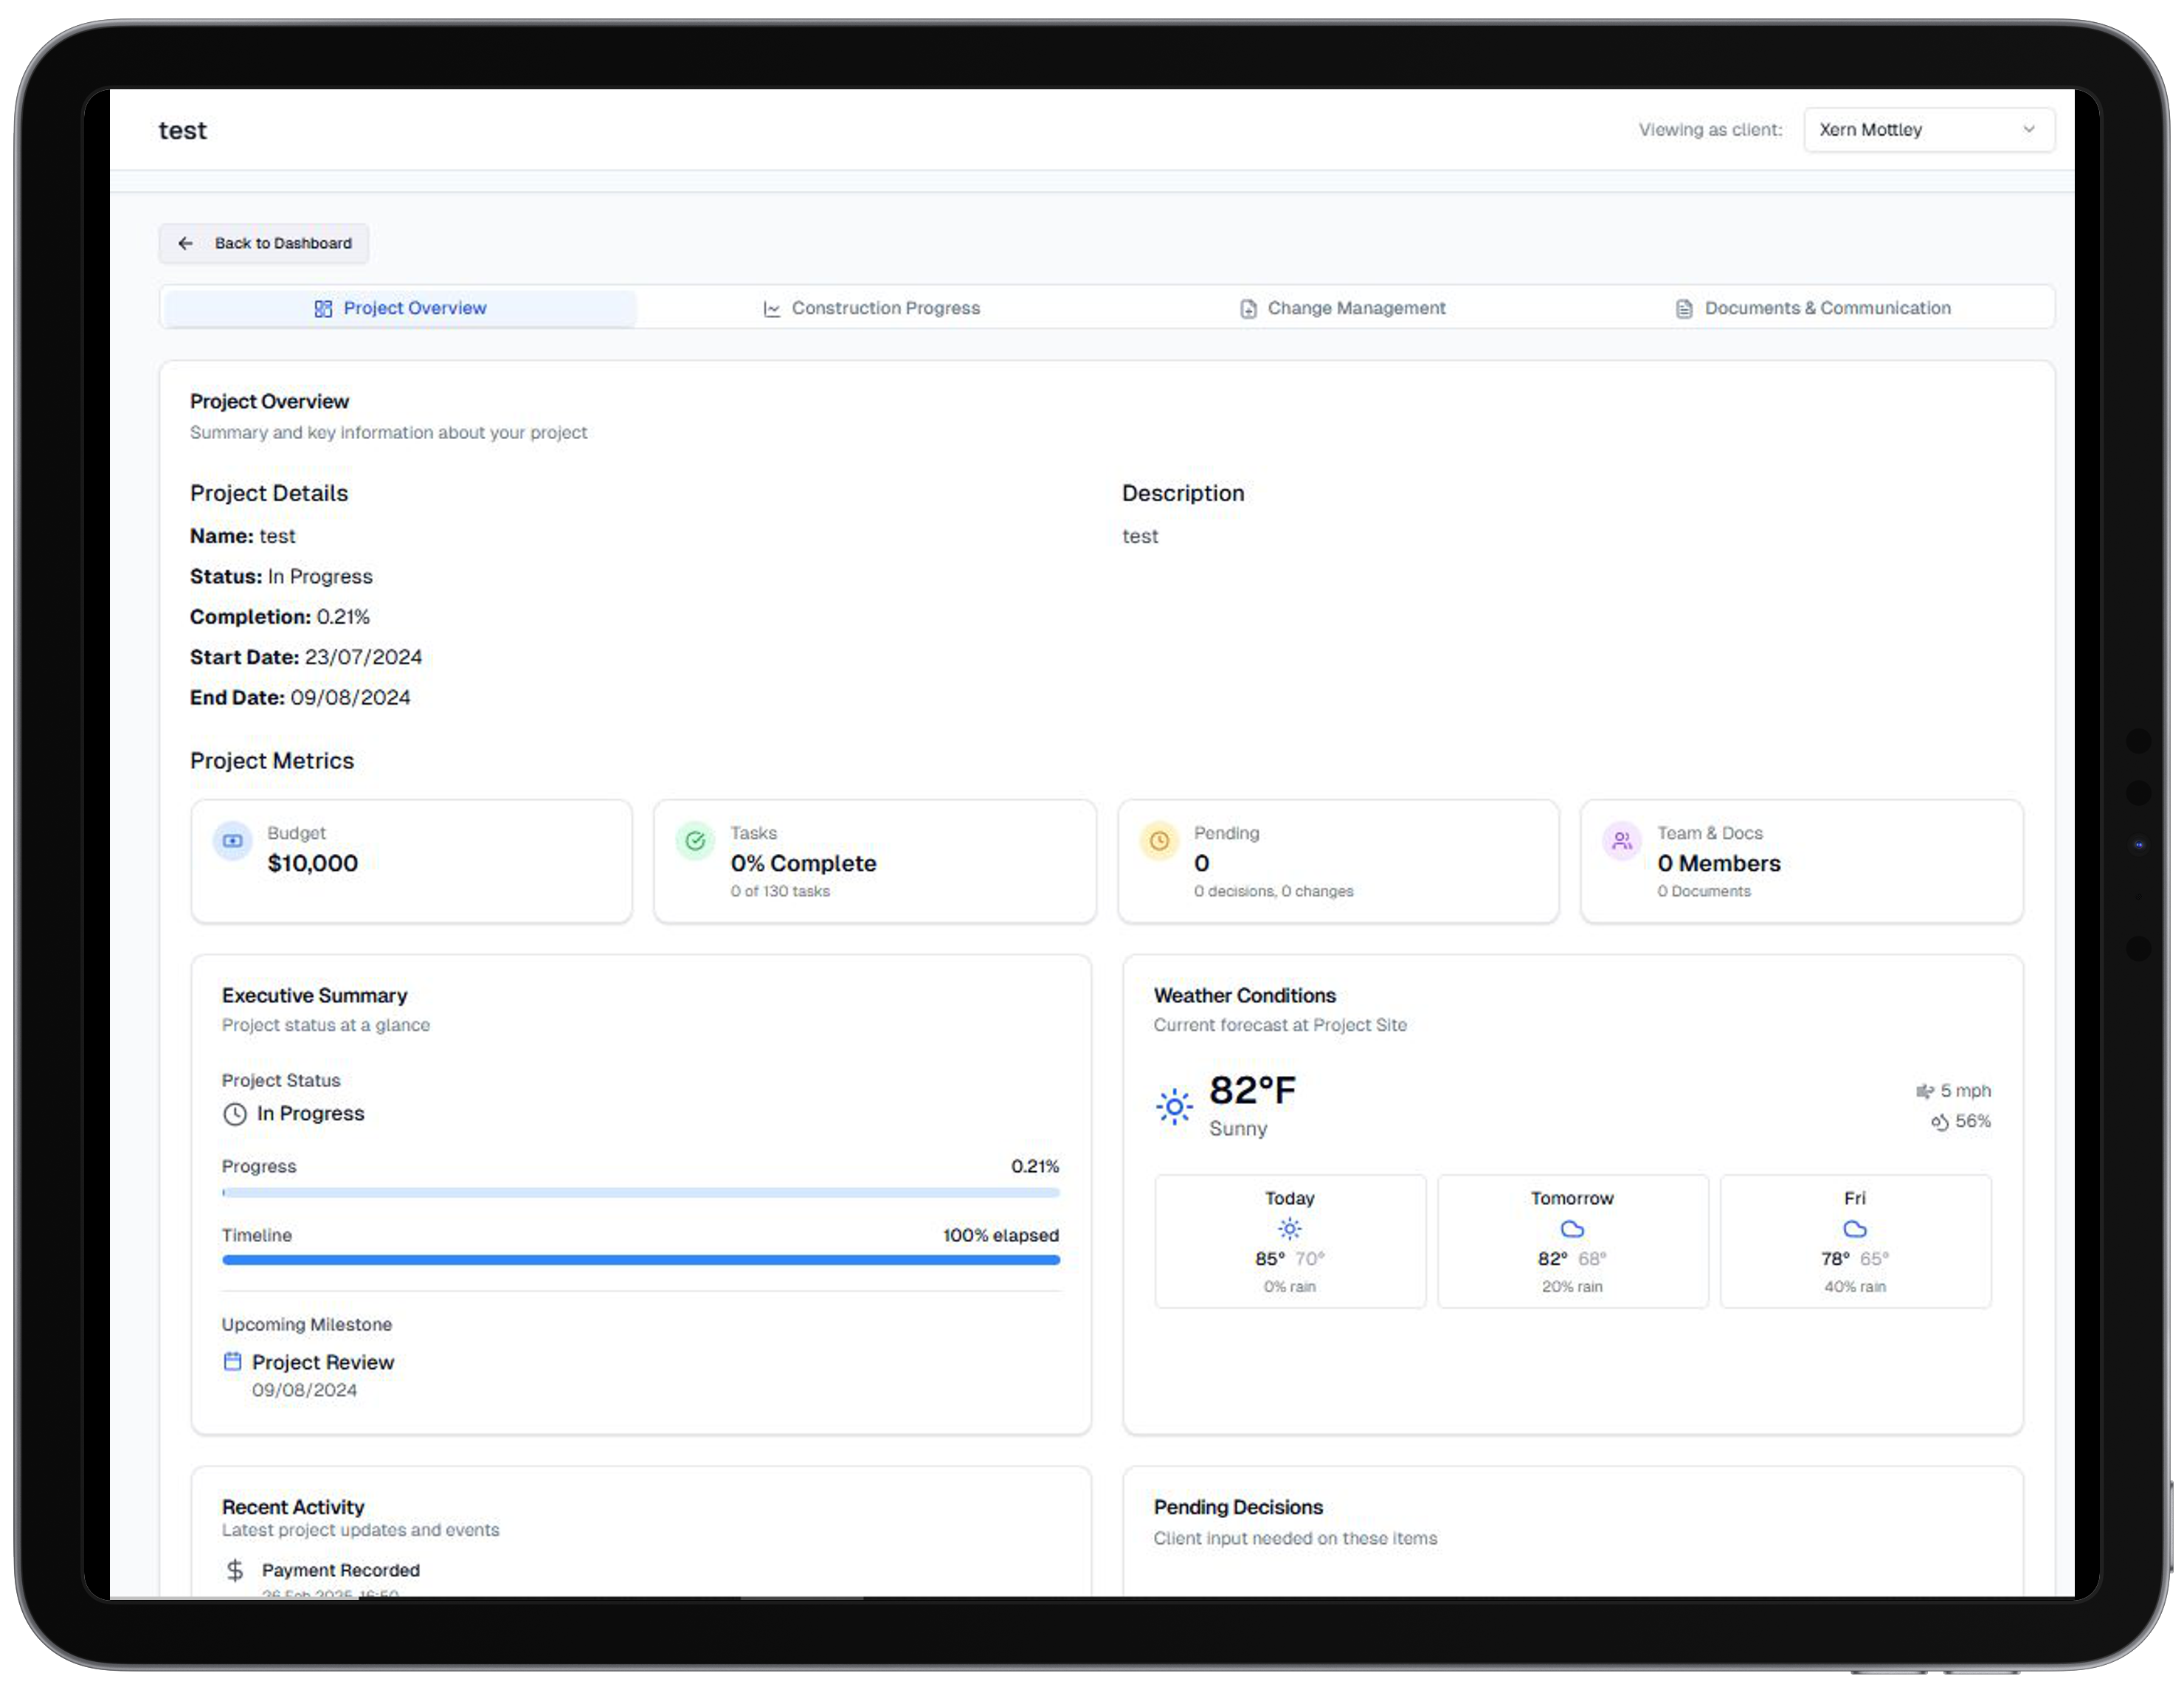Click the Team & Docs members icon
The width and height of the screenshot is (2184, 1690).
pos(1622,841)
